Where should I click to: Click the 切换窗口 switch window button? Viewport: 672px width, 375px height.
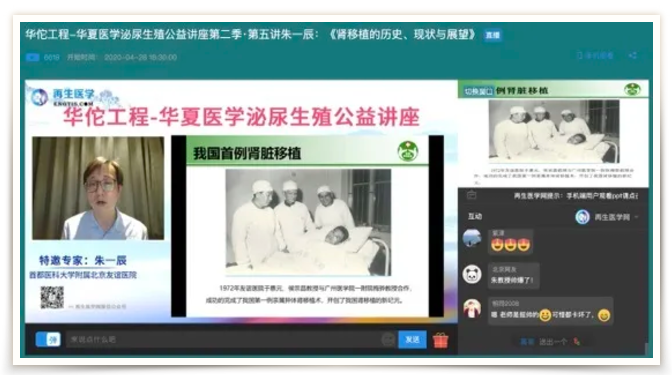(479, 91)
